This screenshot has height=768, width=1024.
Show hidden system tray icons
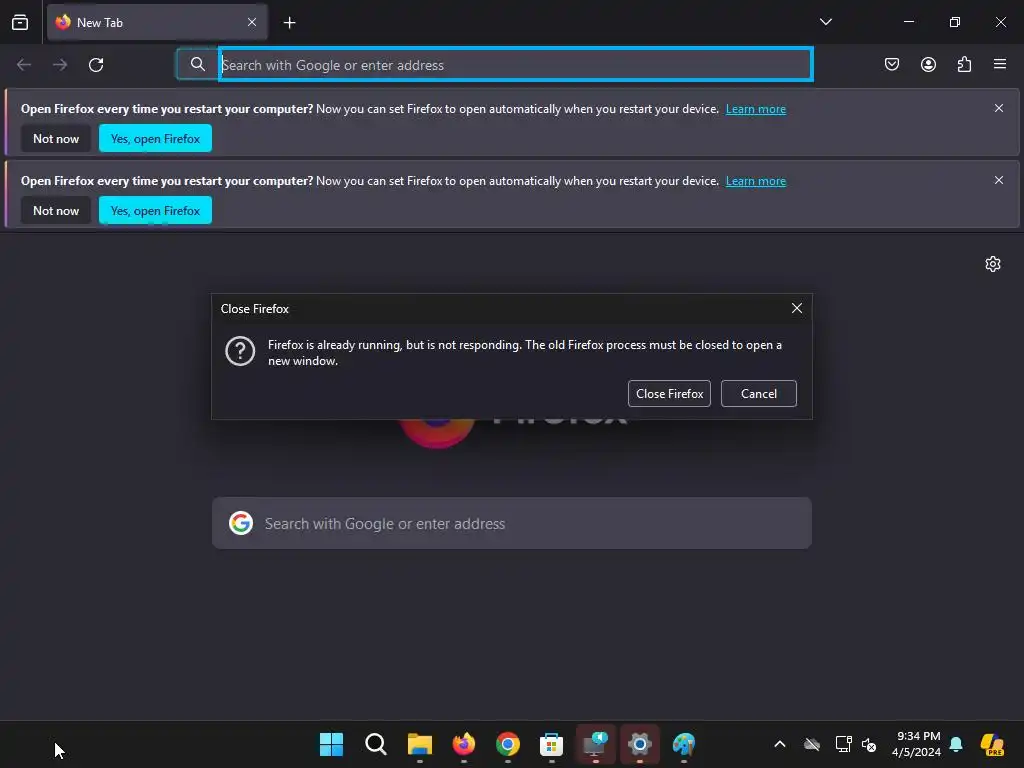(780, 744)
